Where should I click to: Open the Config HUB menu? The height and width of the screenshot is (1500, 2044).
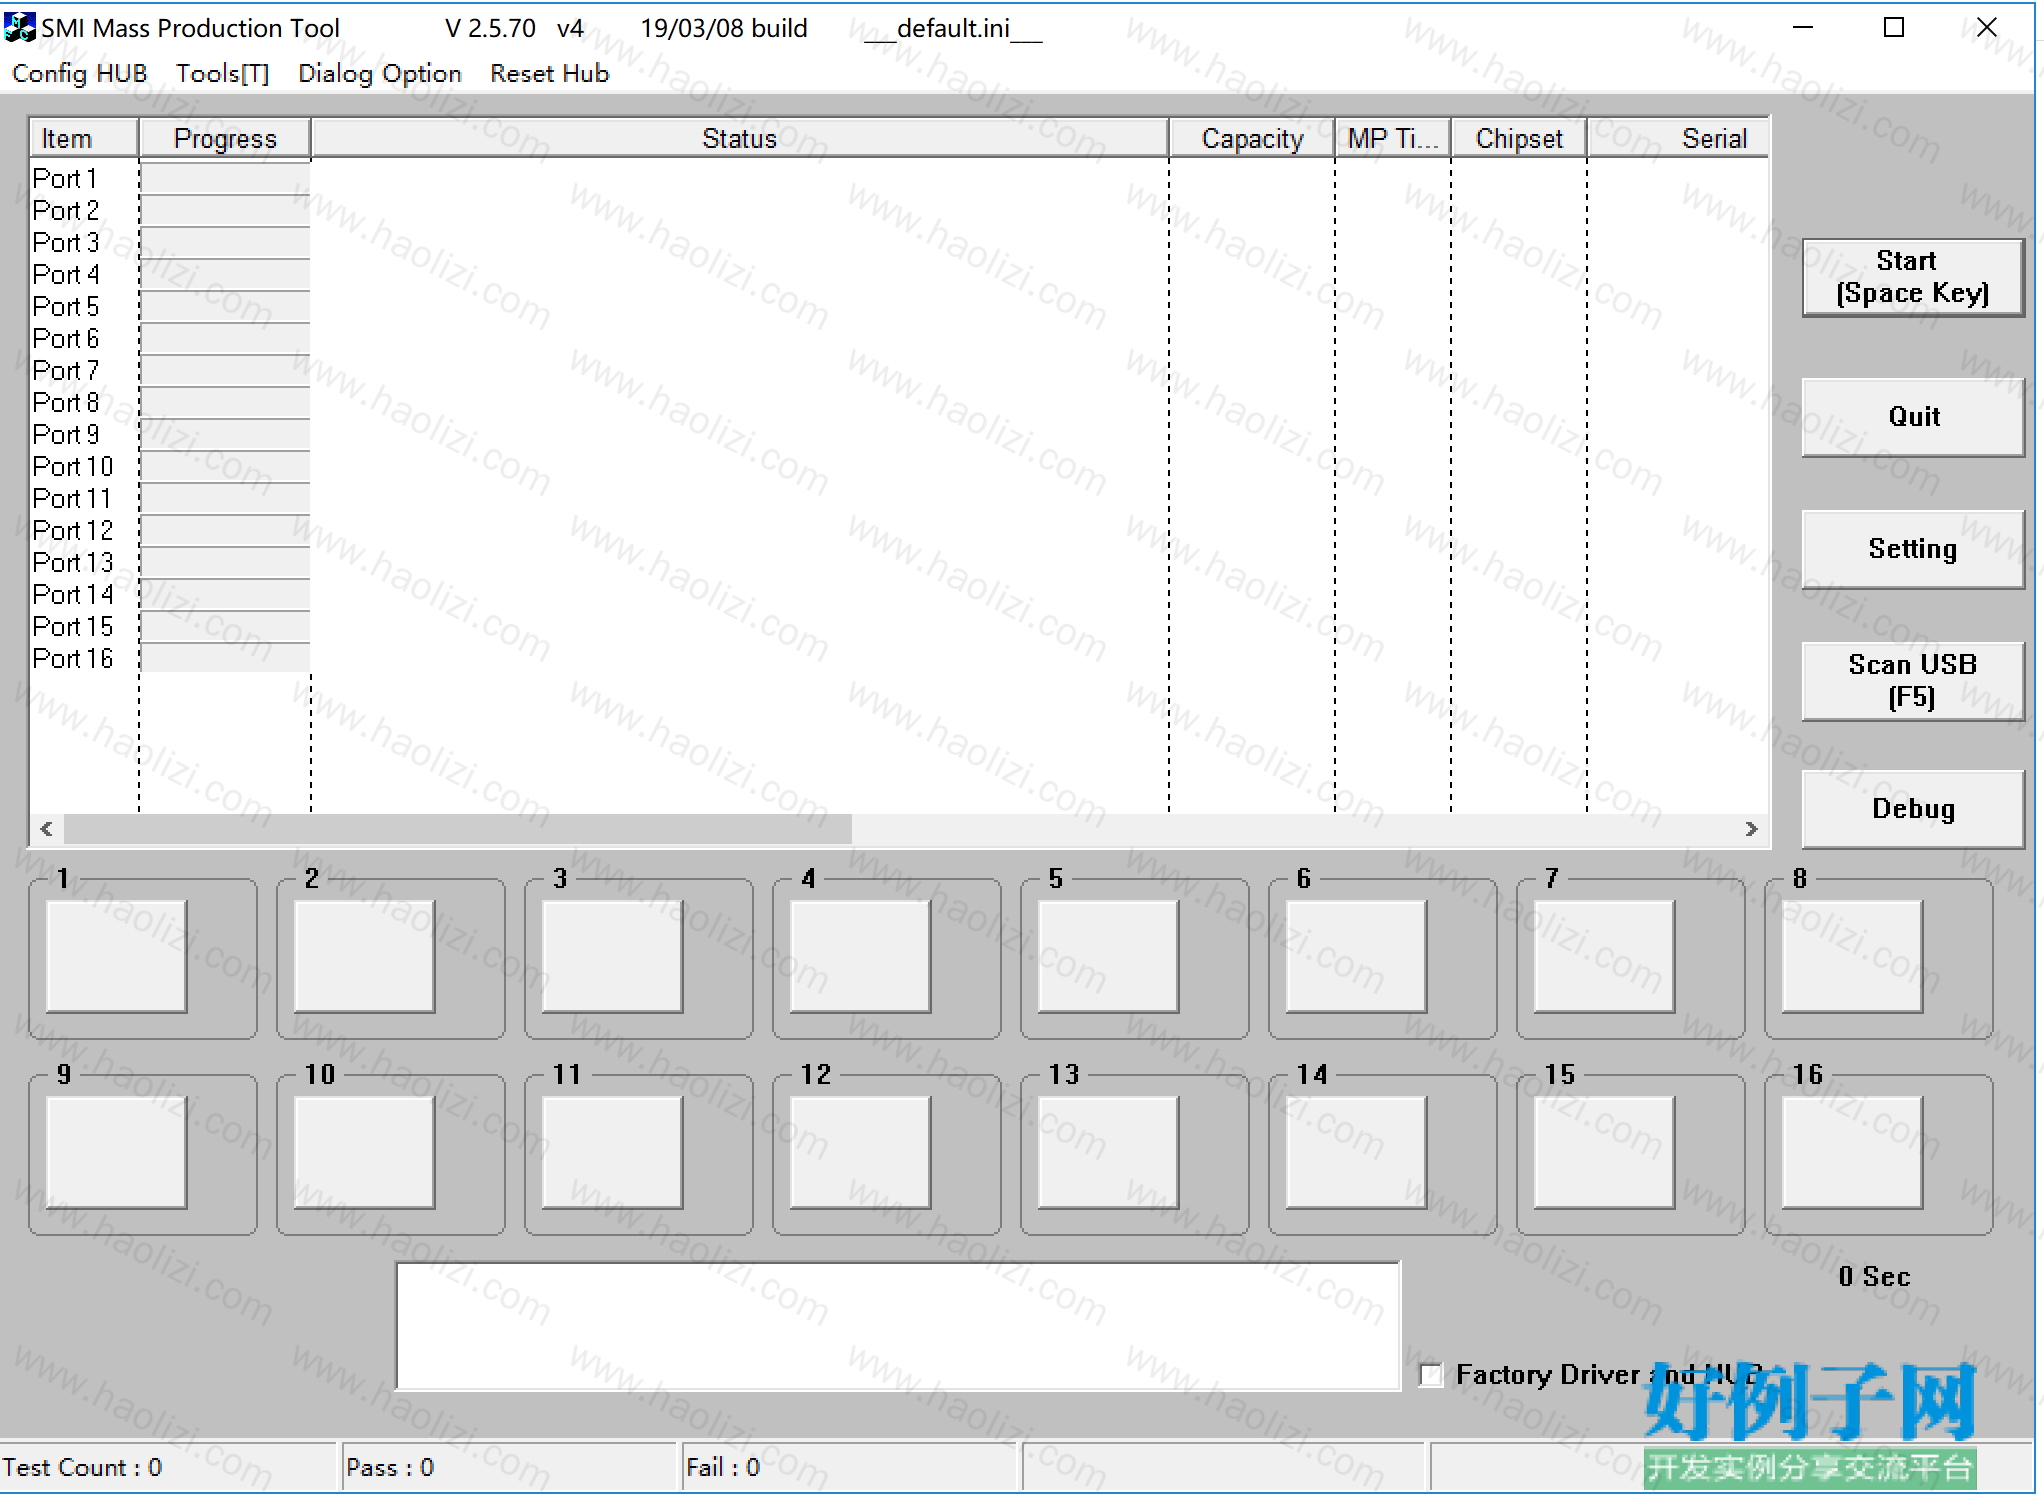click(x=80, y=73)
